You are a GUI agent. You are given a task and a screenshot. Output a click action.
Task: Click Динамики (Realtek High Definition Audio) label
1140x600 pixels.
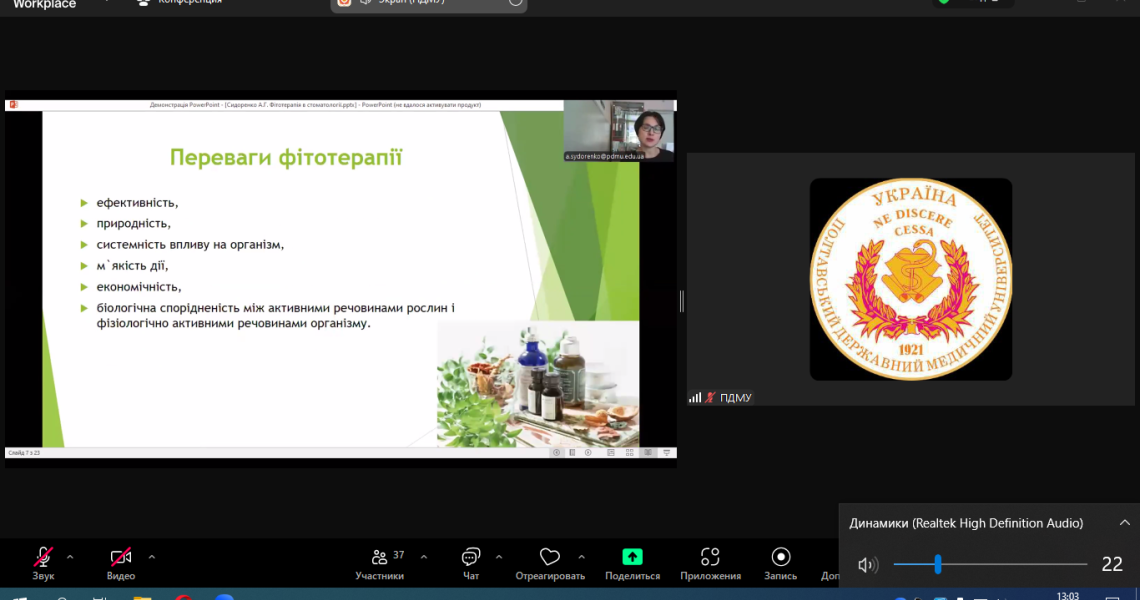(x=966, y=523)
